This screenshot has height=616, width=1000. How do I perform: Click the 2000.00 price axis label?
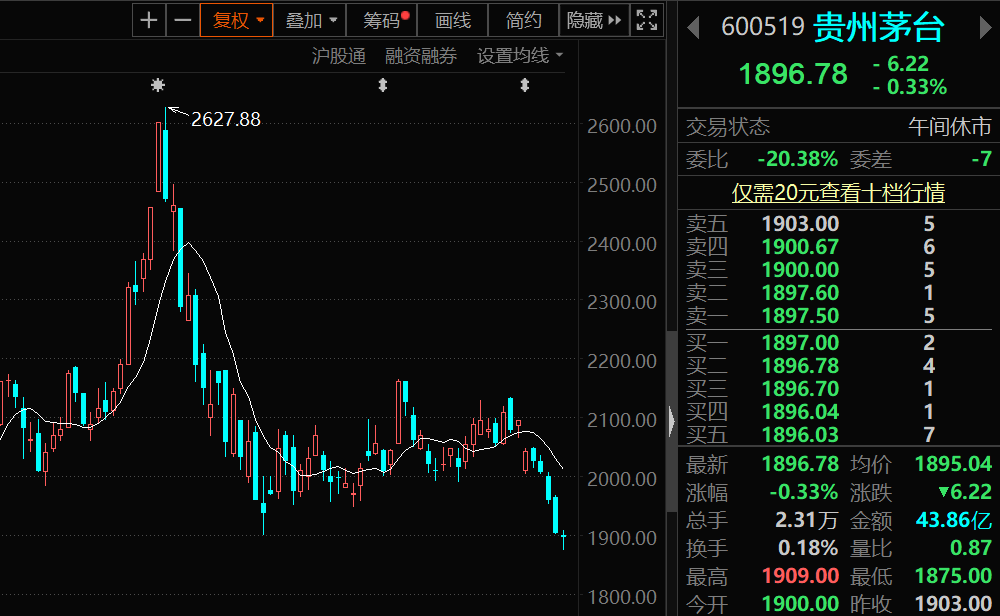[622, 479]
